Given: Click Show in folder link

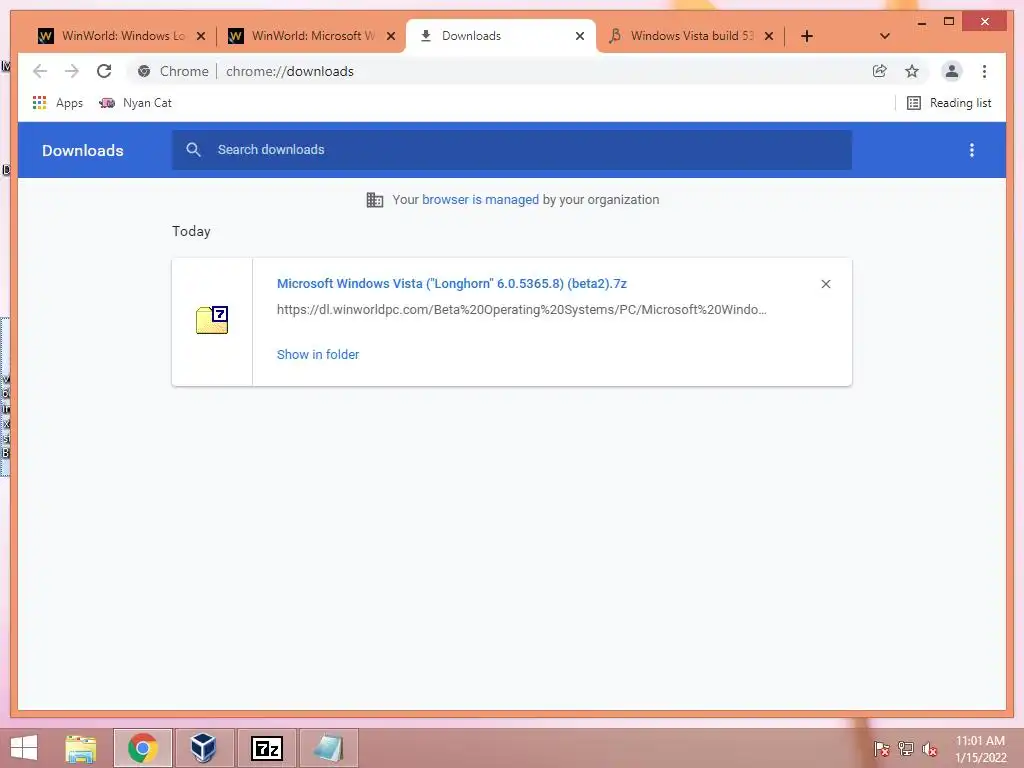Looking at the screenshot, I should point(318,355).
